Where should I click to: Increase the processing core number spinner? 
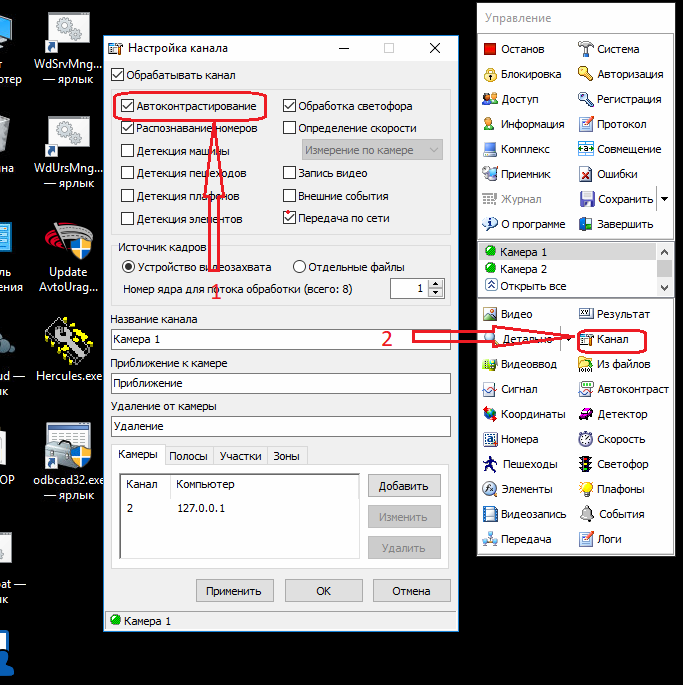point(435,283)
